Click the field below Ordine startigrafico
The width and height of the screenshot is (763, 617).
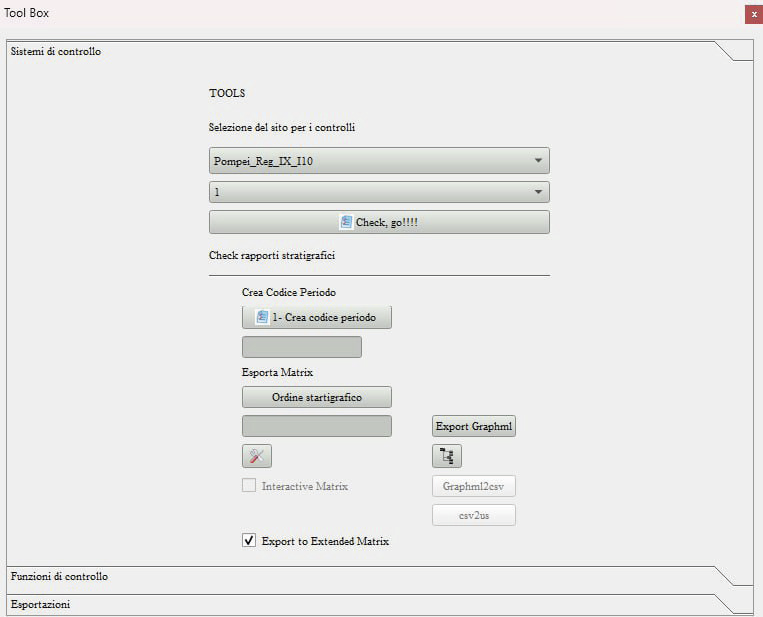coord(317,426)
